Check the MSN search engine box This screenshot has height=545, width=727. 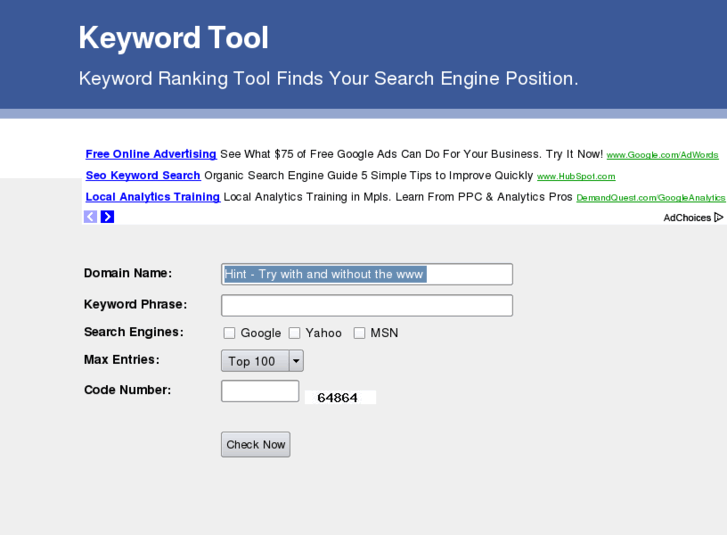coord(359,333)
